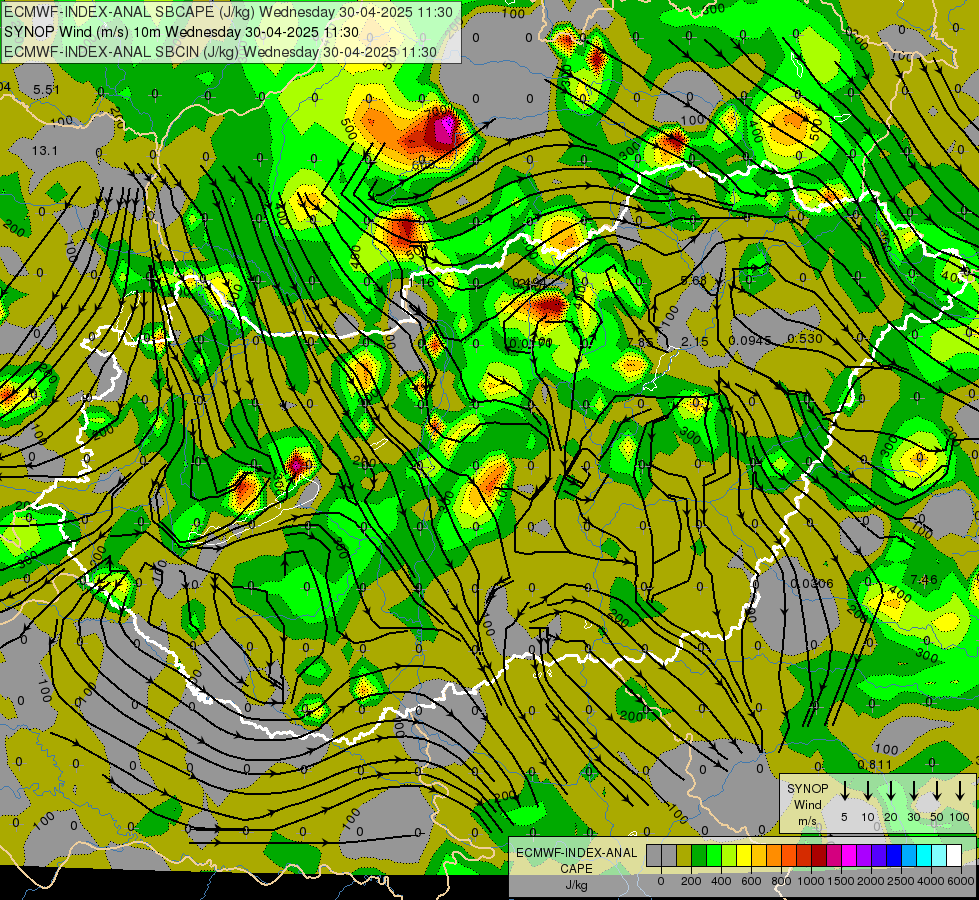Click the '0.0945' value on the map

click(750, 341)
